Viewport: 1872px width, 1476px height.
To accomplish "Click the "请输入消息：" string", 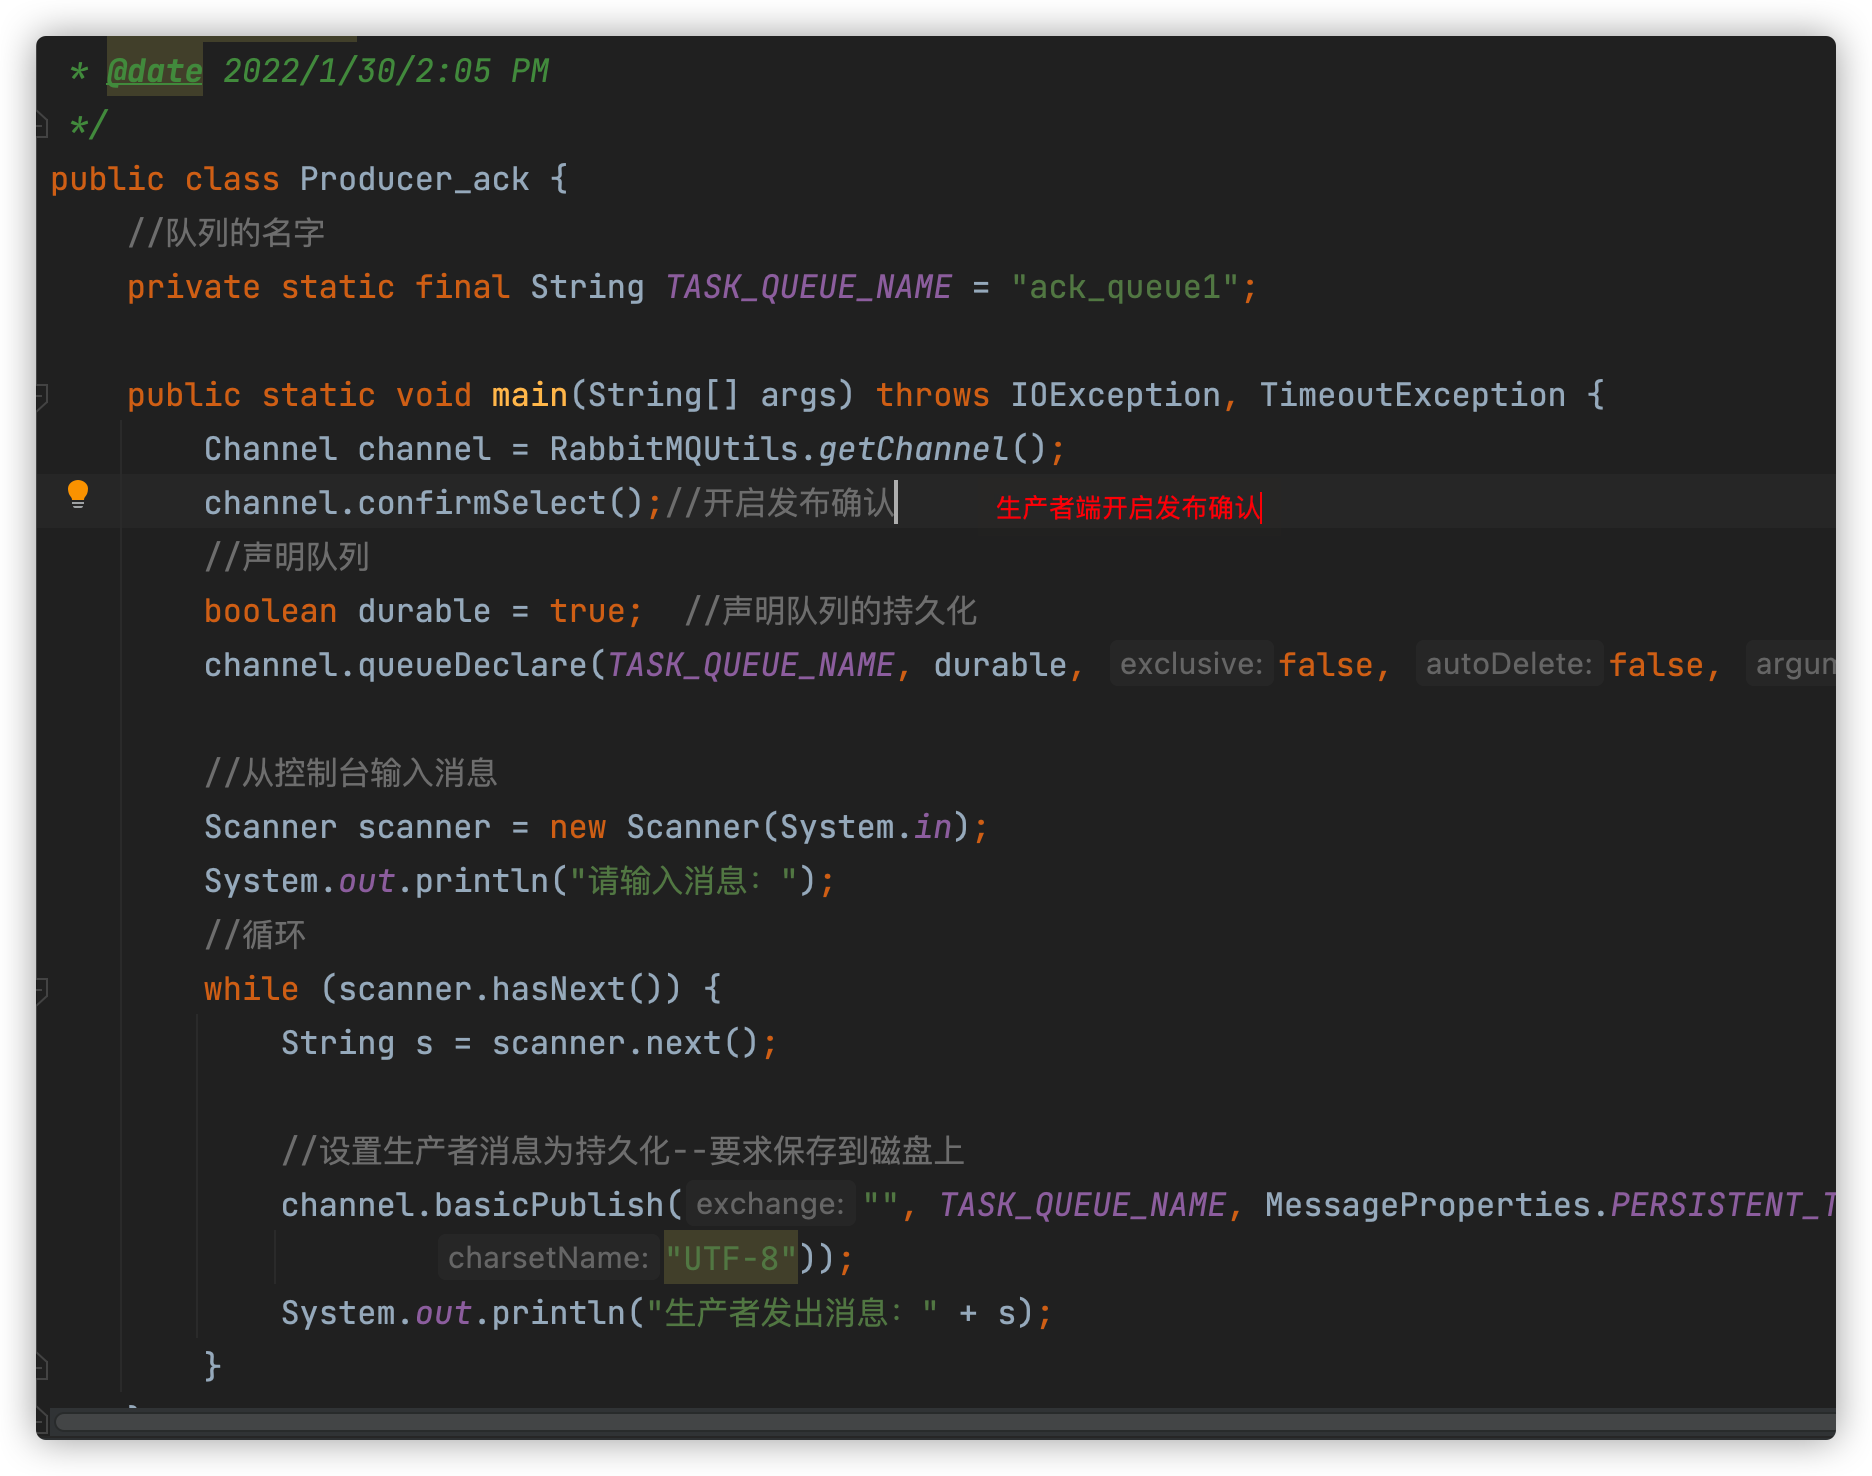I will click(683, 881).
